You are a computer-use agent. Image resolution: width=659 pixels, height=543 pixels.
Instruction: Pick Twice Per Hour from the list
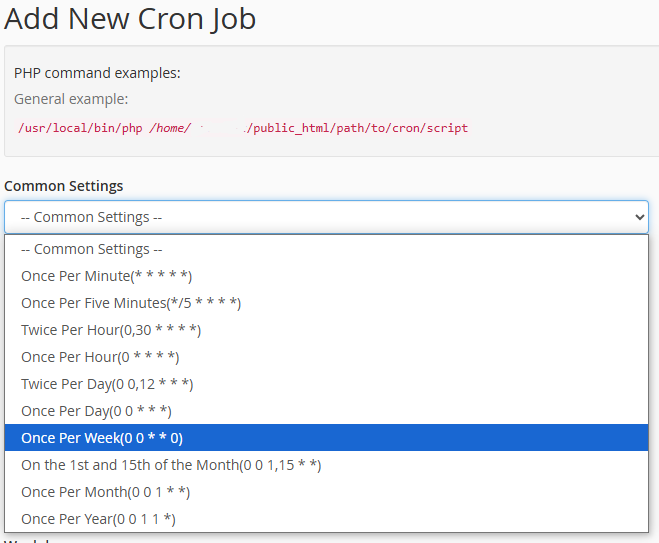point(111,330)
